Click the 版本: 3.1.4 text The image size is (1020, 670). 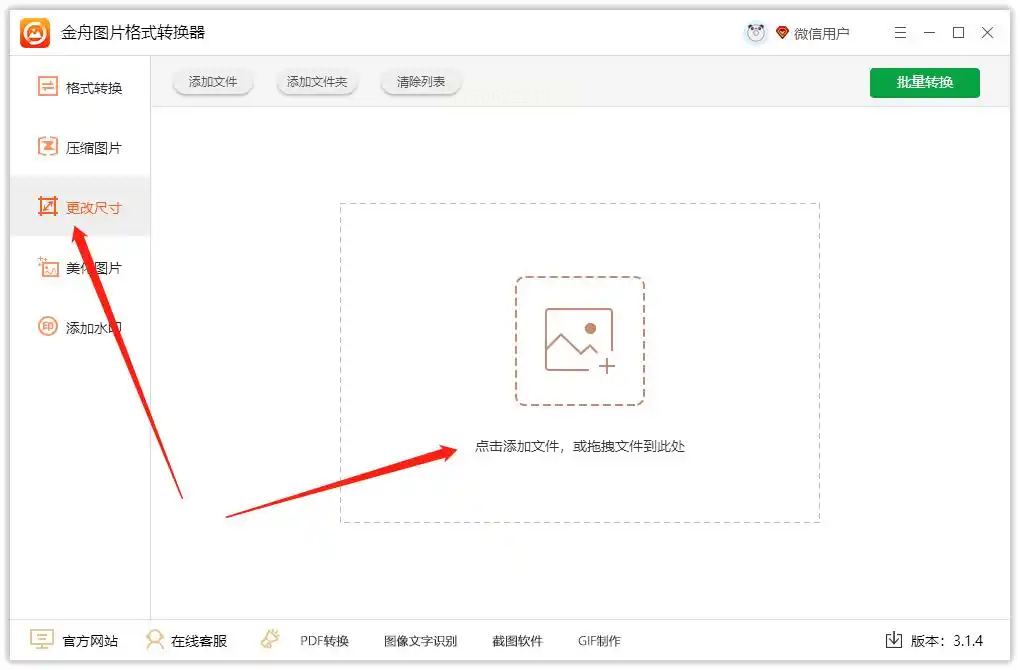coord(946,641)
